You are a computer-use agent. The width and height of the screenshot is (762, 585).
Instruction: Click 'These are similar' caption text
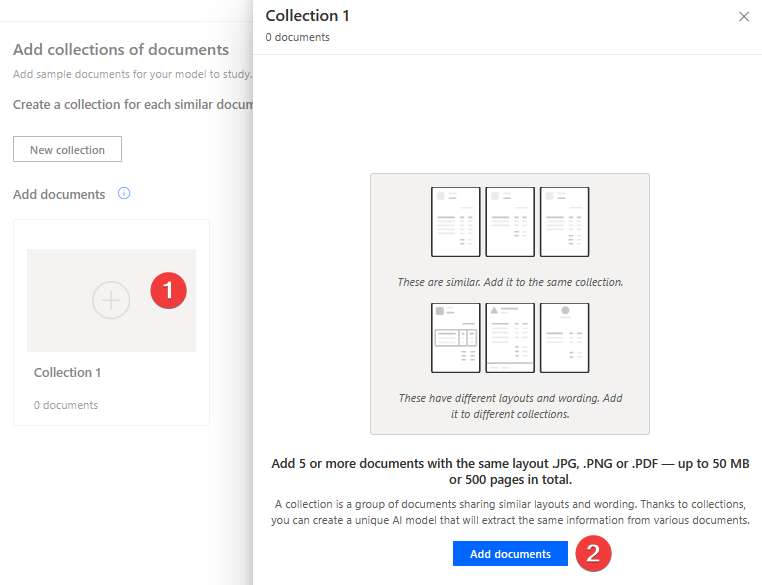pyautogui.click(x=510, y=282)
